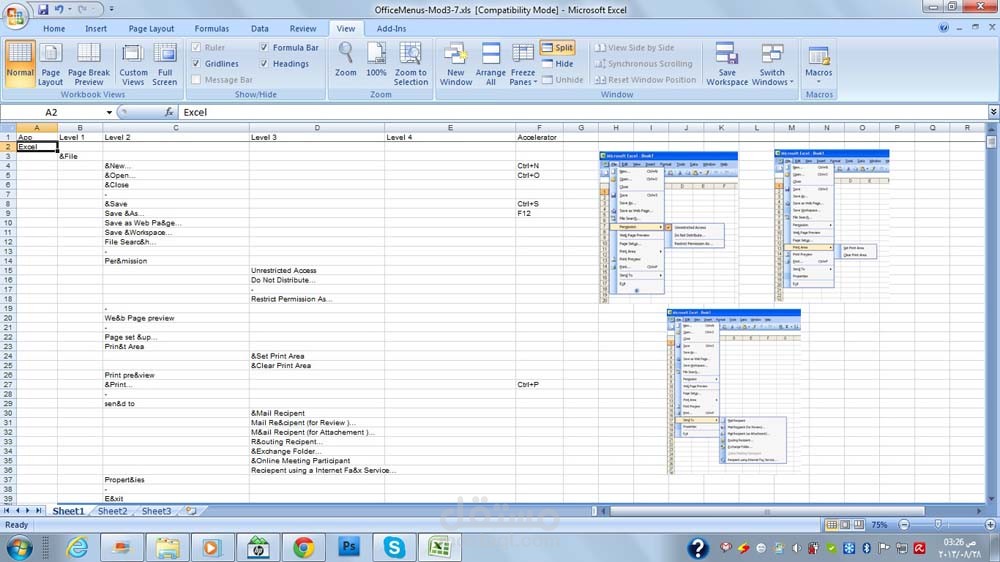The width and height of the screenshot is (1000, 562).
Task: Click Arrange All
Action: [490, 64]
